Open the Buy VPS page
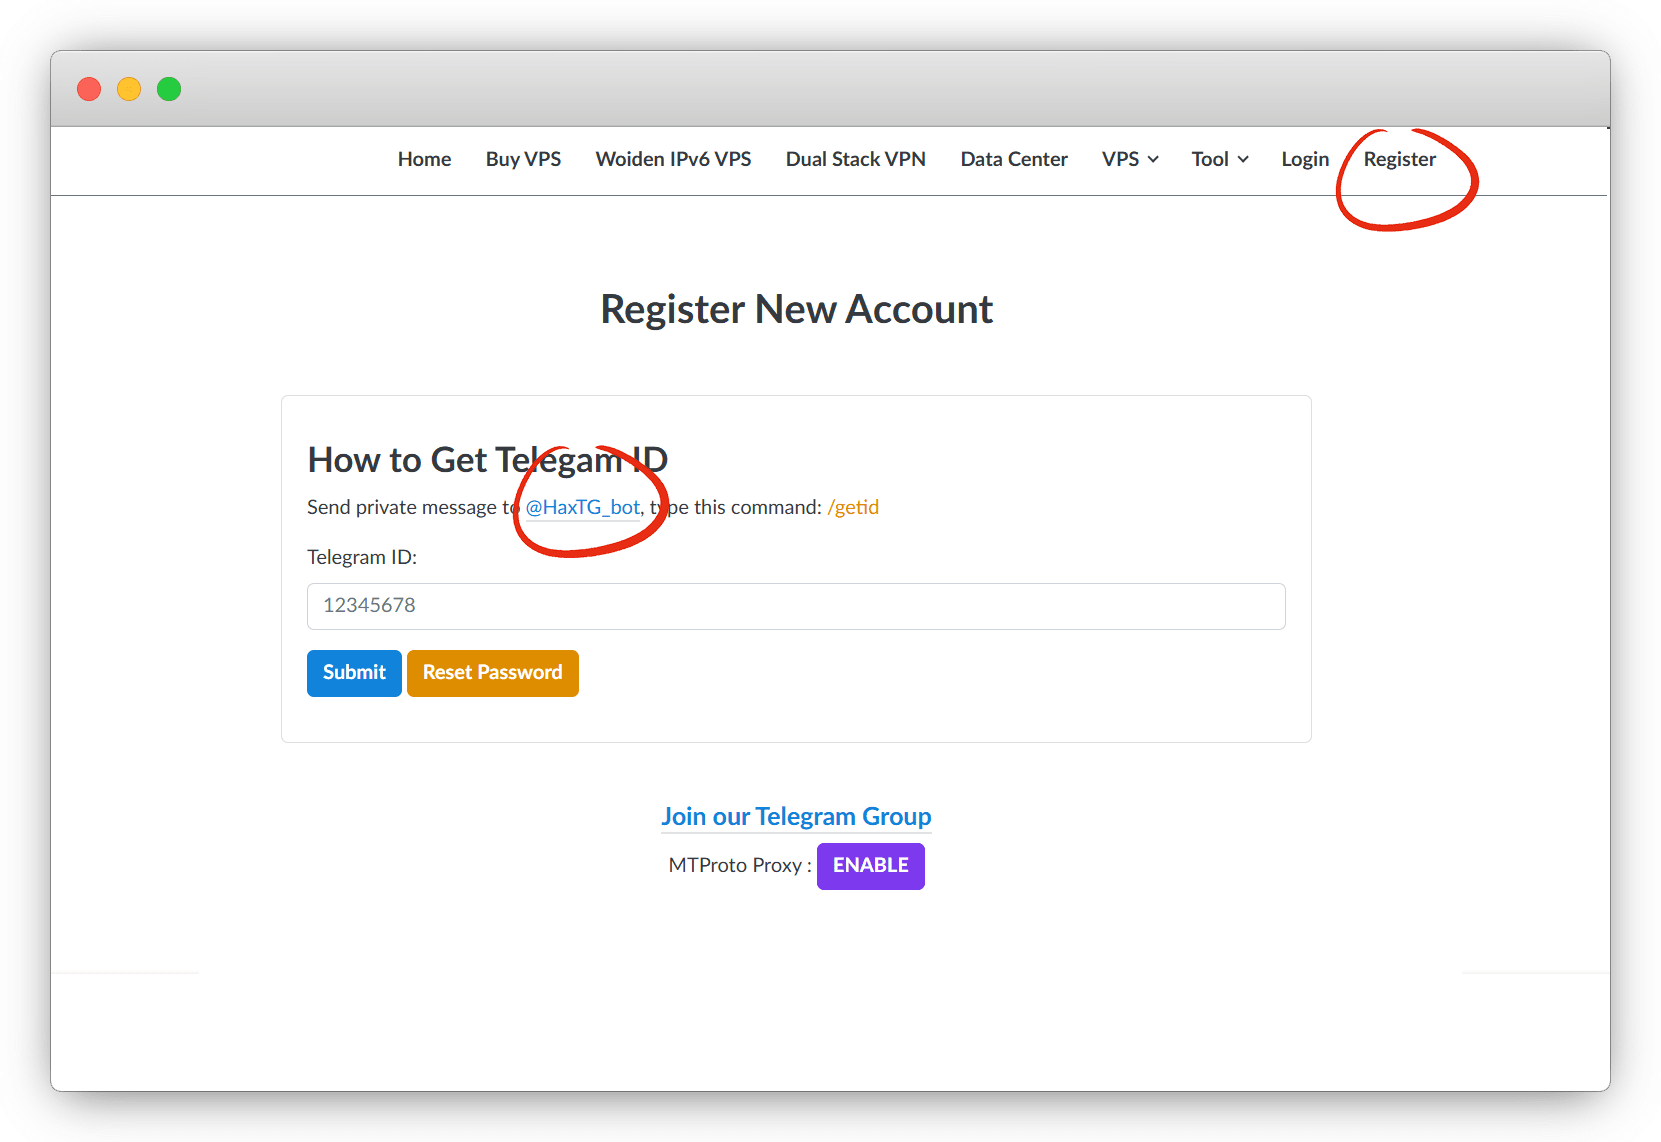The width and height of the screenshot is (1661, 1142). point(523,159)
